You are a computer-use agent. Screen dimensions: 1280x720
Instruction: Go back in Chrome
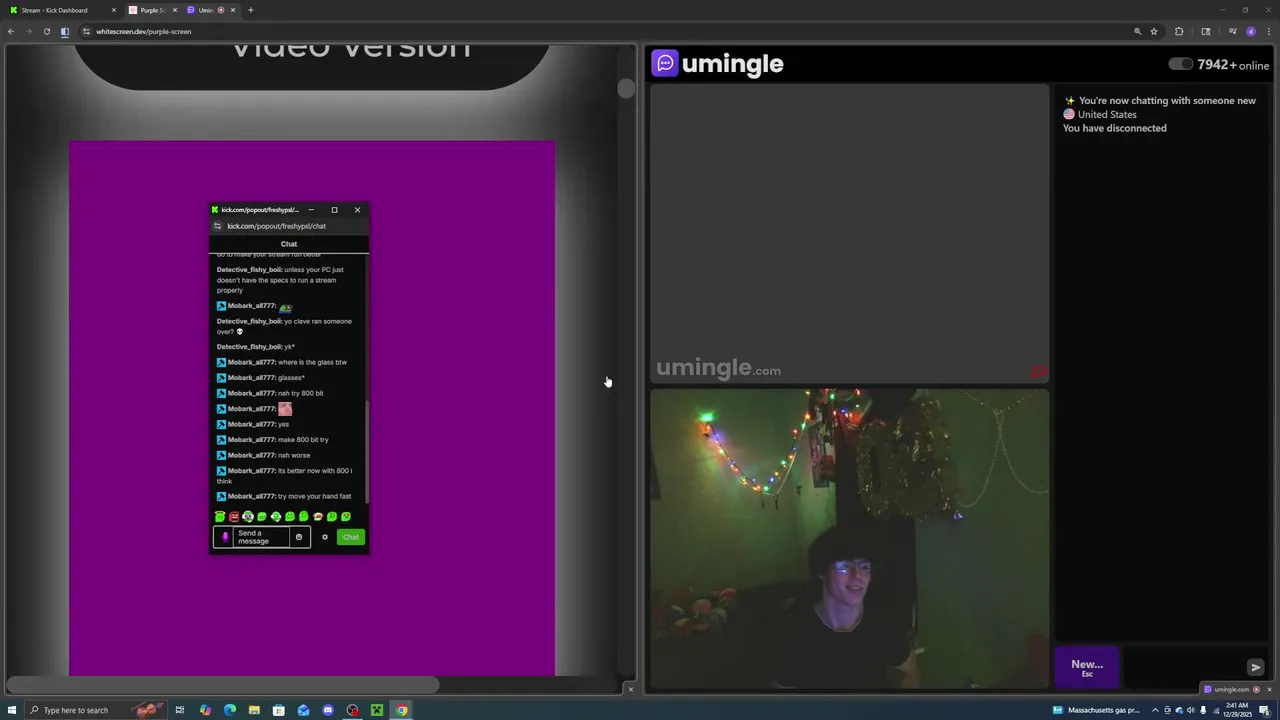[x=11, y=31]
